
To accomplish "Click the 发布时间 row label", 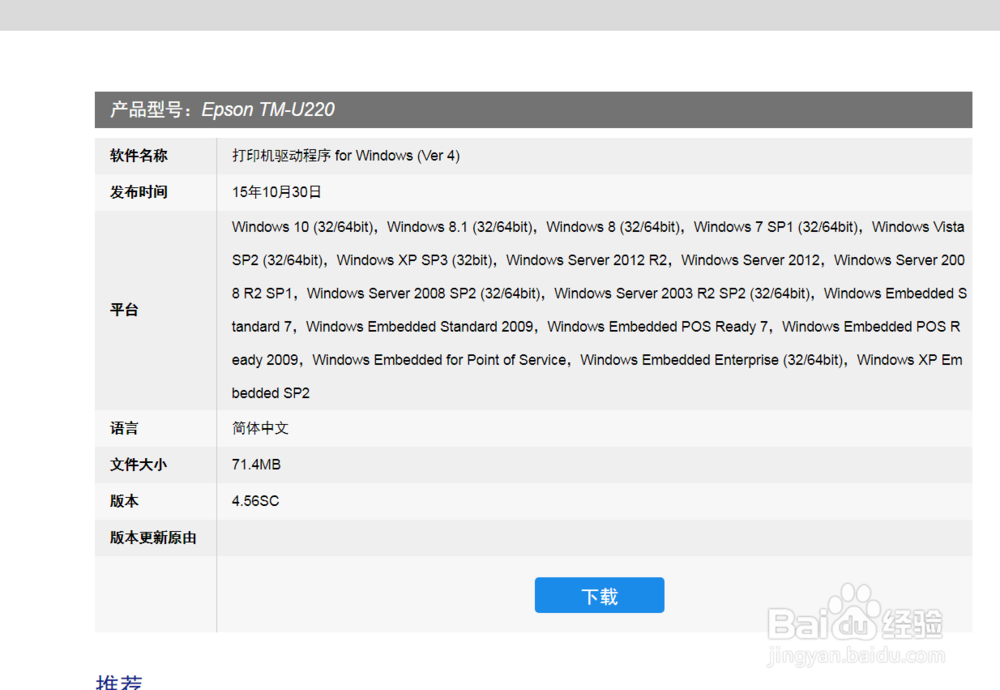I will (138, 192).
